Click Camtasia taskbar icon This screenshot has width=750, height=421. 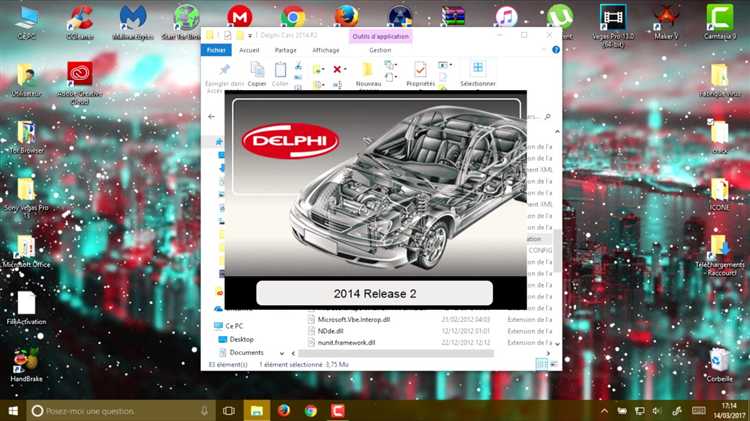(x=337, y=411)
